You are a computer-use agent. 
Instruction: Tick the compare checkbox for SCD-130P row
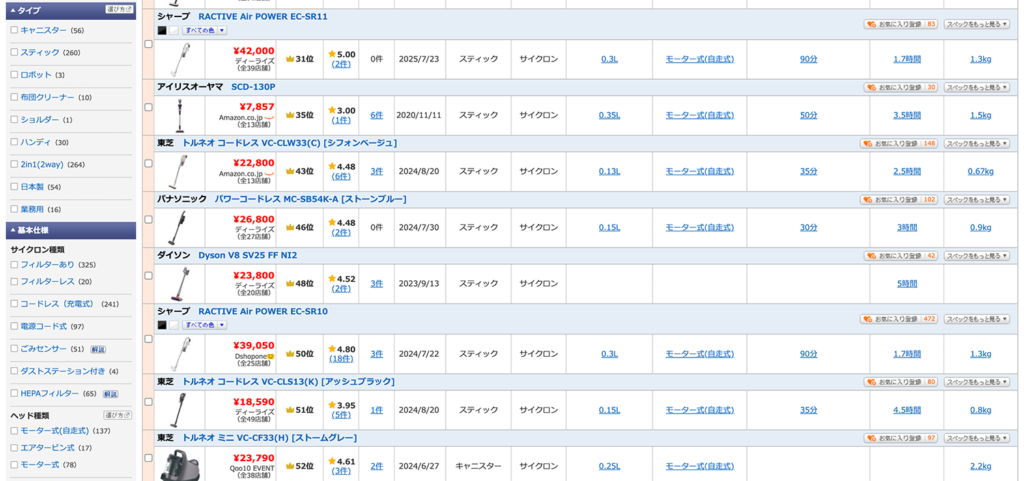point(148,106)
